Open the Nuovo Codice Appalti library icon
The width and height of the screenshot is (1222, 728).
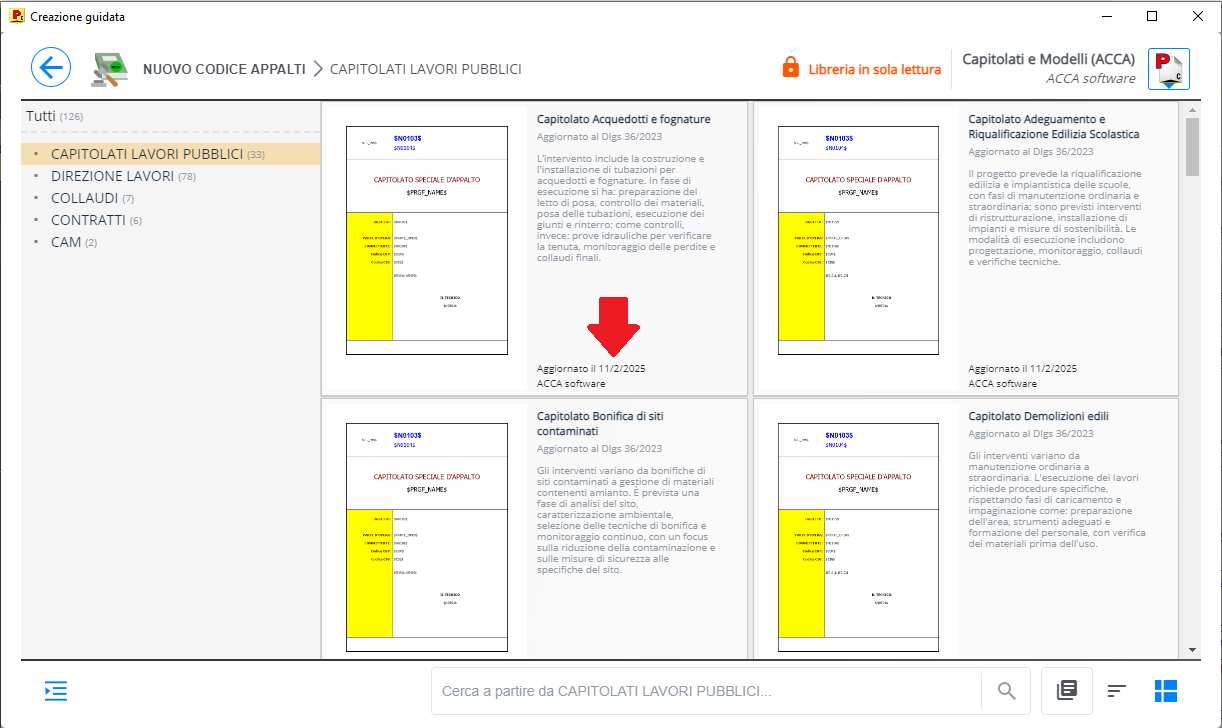click(110, 69)
